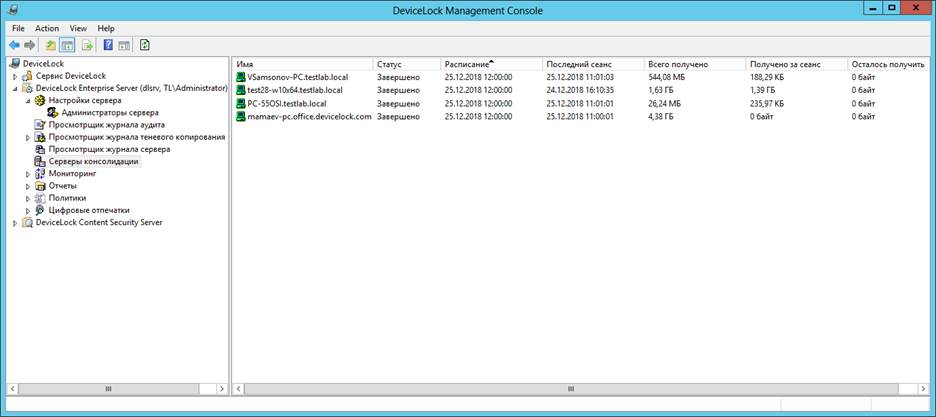Click the 24.12.2018 16:10:35 last session cell
Image resolution: width=936 pixels, height=417 pixels.
(x=580, y=90)
